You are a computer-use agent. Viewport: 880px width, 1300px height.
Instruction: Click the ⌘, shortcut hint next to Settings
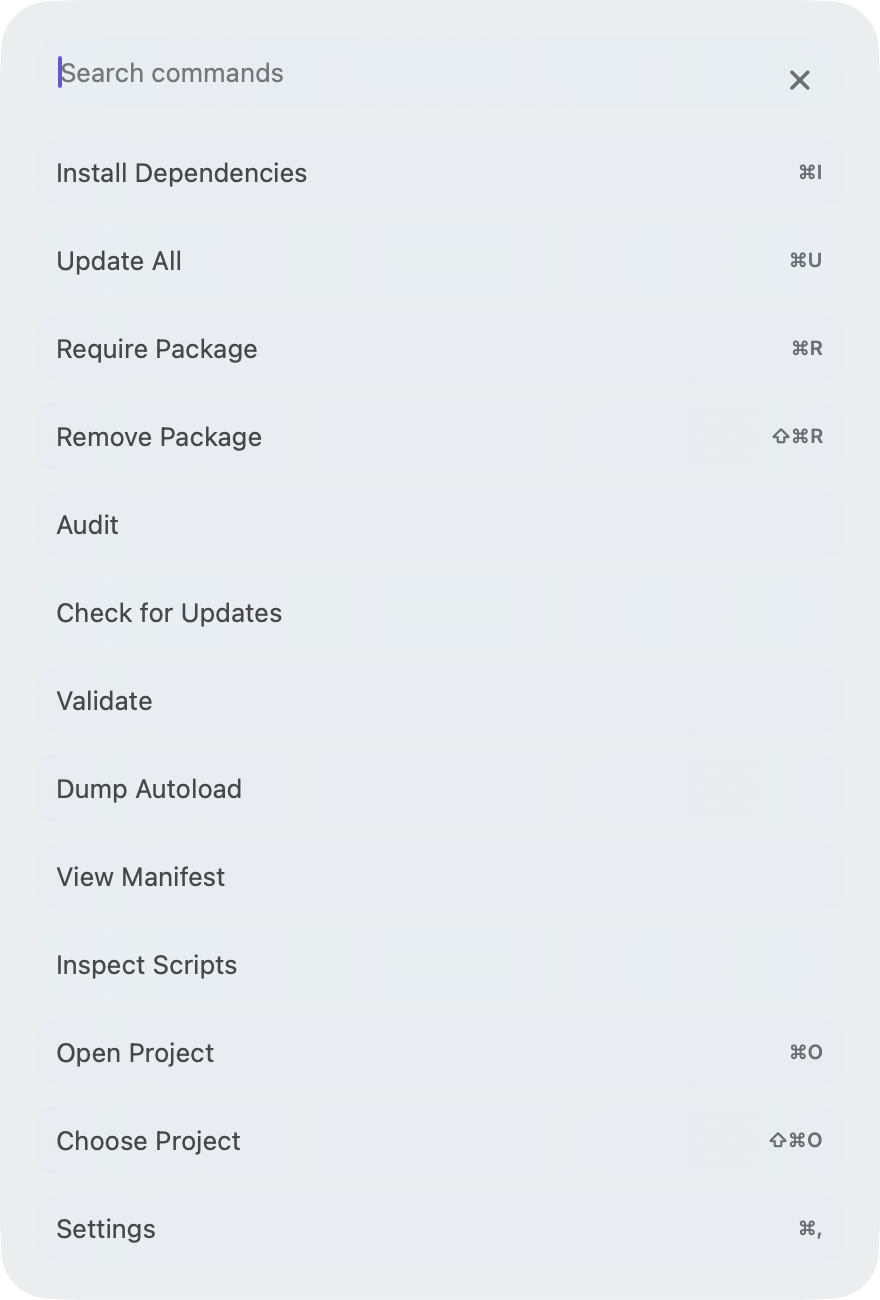coord(810,1229)
